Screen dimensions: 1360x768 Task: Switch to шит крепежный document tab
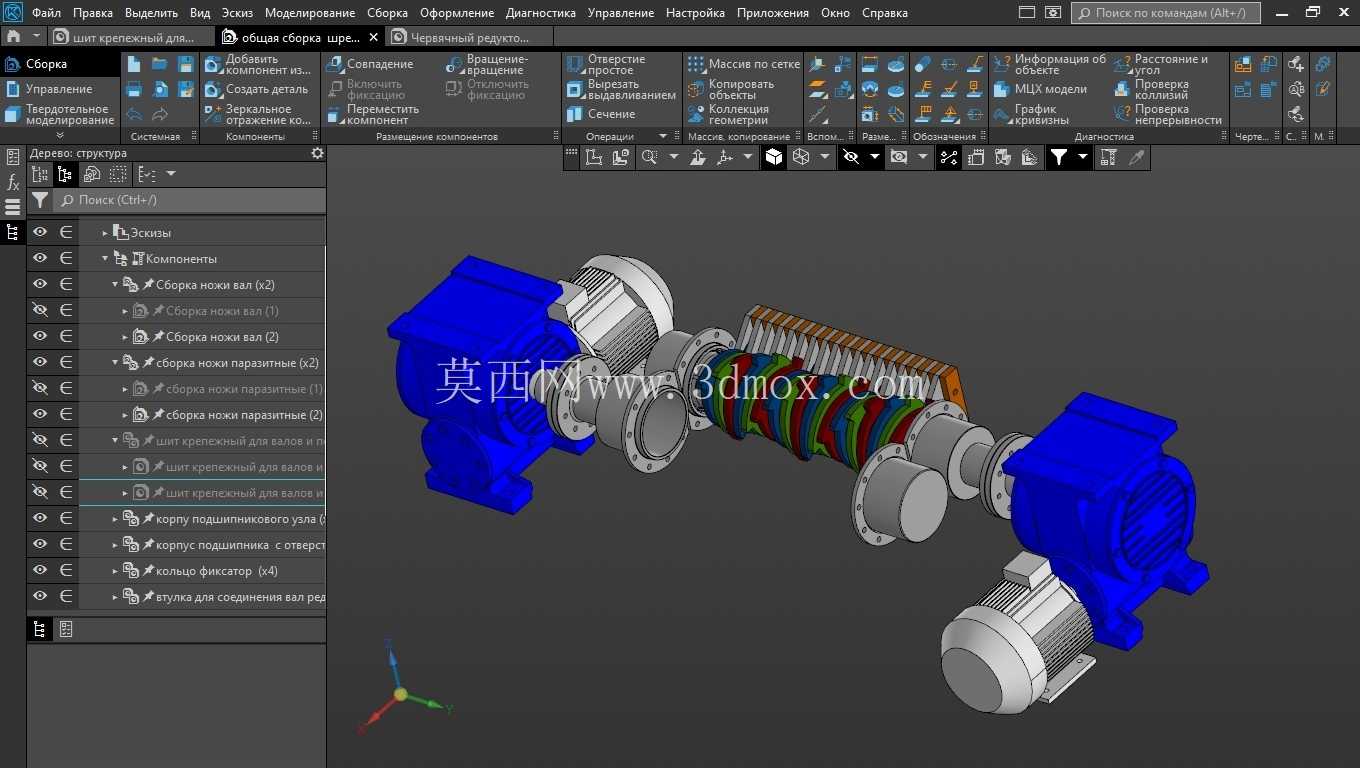click(x=130, y=37)
